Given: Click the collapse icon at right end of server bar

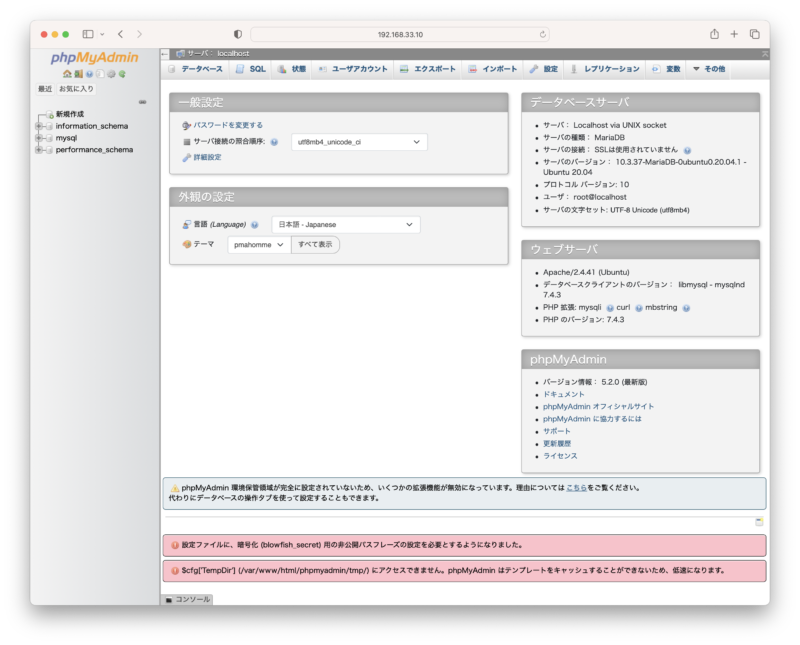Looking at the screenshot, I should 765,54.
